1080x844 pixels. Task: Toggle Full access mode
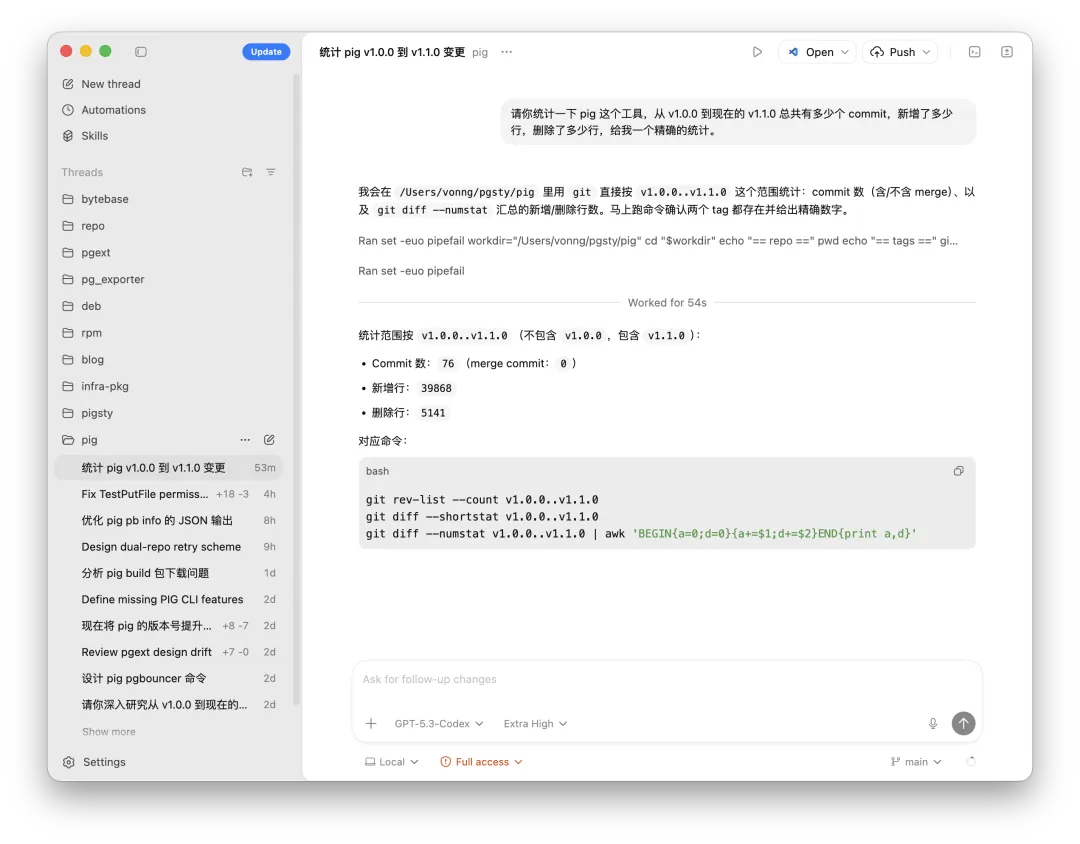(x=481, y=761)
